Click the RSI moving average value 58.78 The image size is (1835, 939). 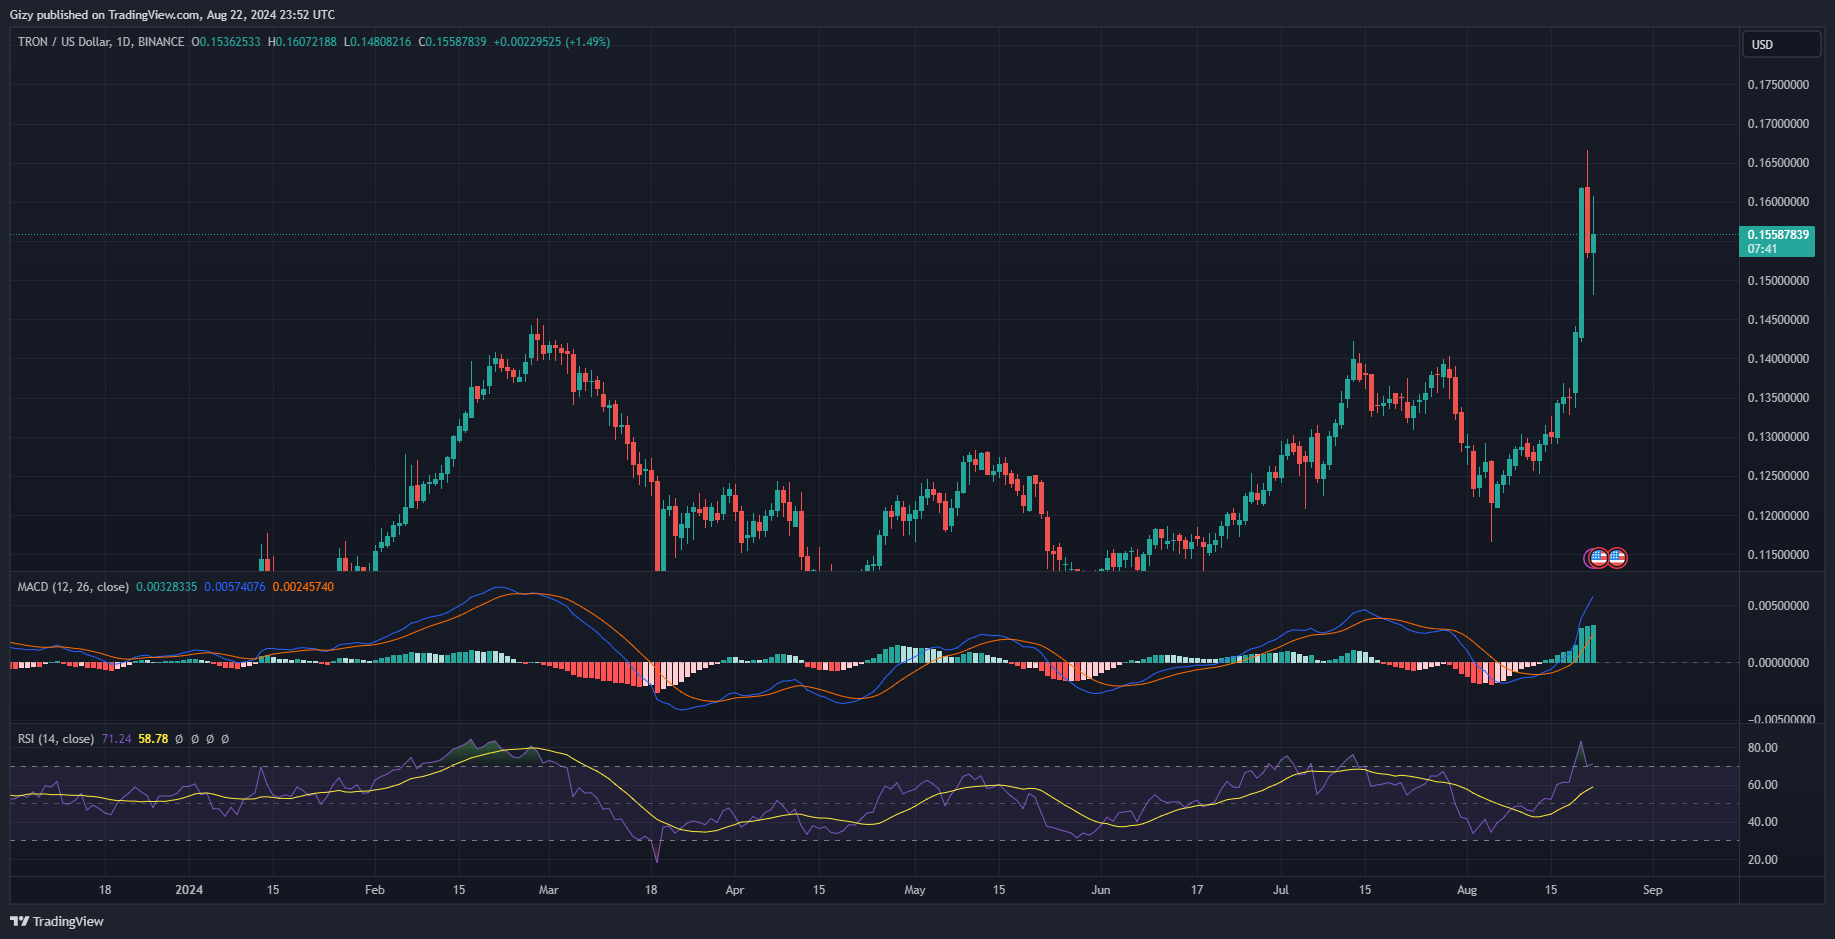(x=153, y=739)
